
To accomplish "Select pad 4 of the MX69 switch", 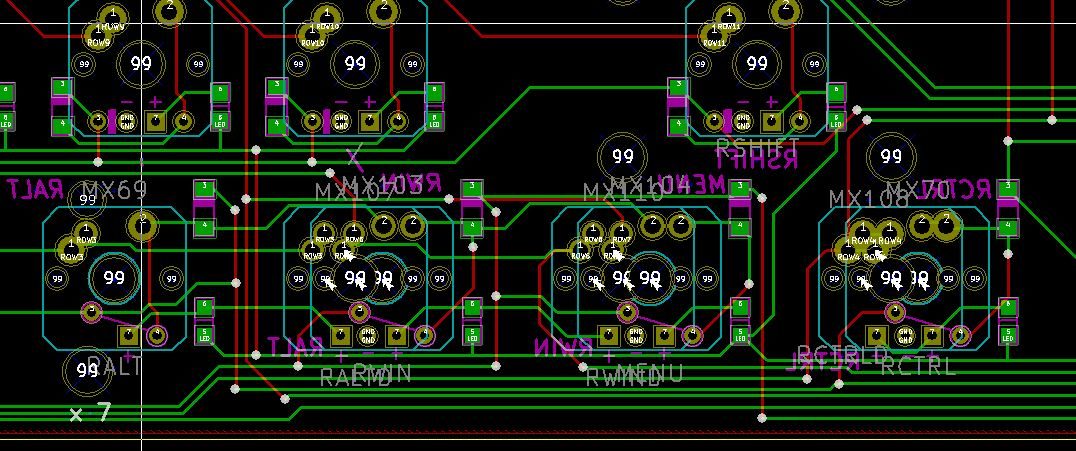I will click(157, 335).
